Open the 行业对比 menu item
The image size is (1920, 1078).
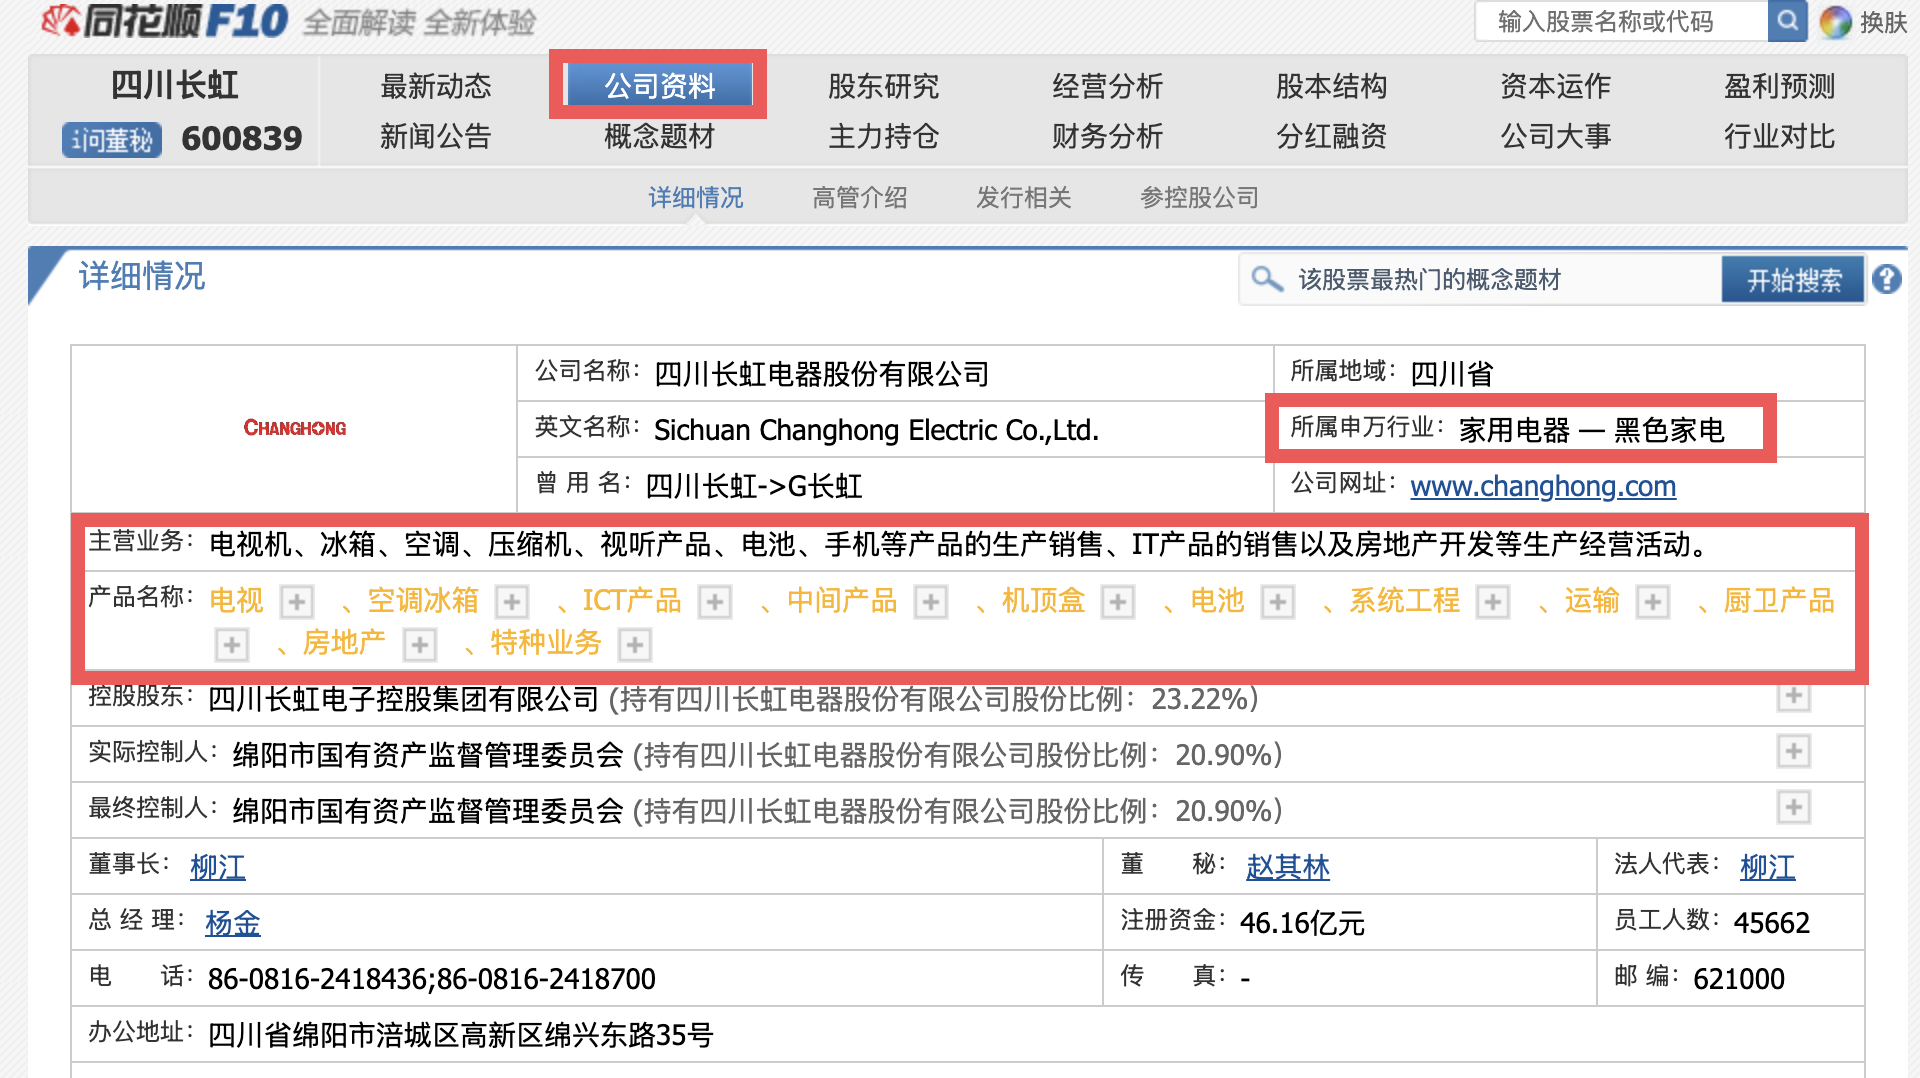(1780, 136)
